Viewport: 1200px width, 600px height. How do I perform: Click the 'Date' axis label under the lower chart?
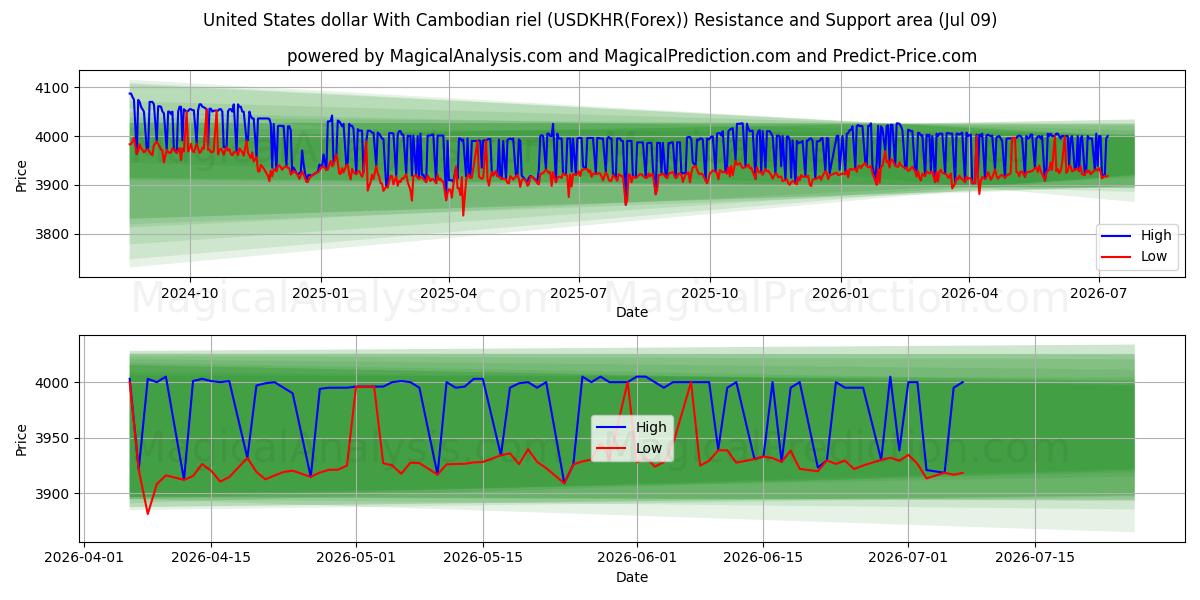632,577
